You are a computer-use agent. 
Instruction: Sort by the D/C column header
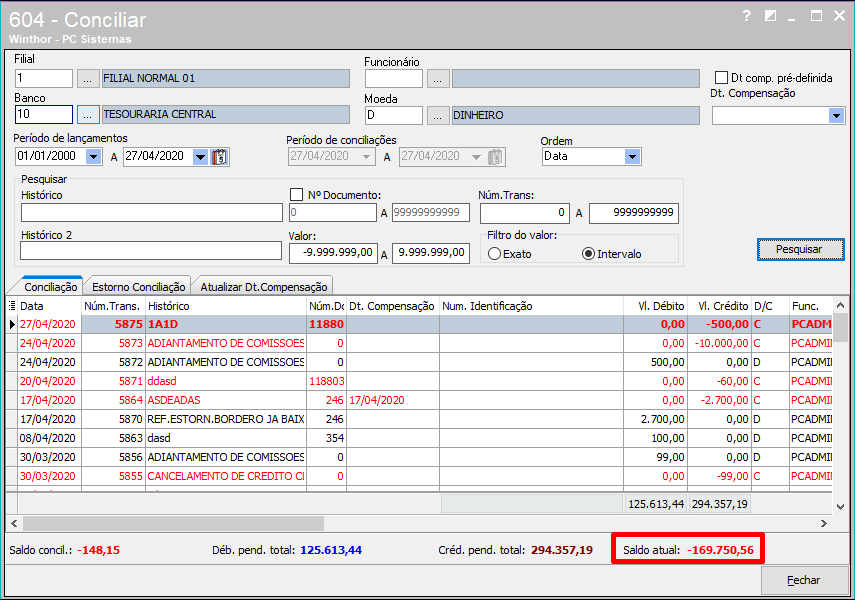[x=770, y=306]
